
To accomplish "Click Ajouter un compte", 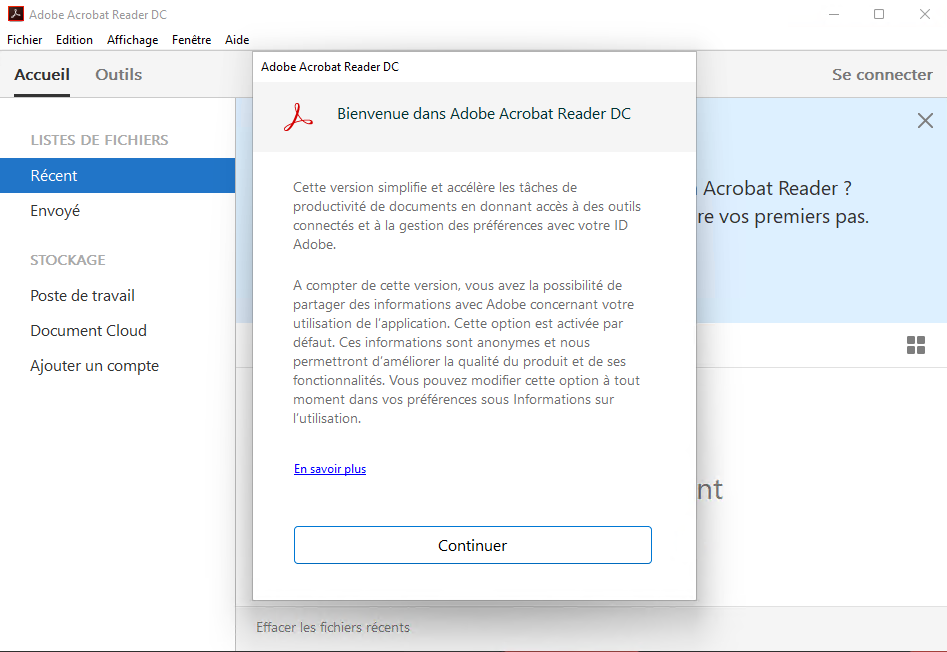I will (x=94, y=366).
